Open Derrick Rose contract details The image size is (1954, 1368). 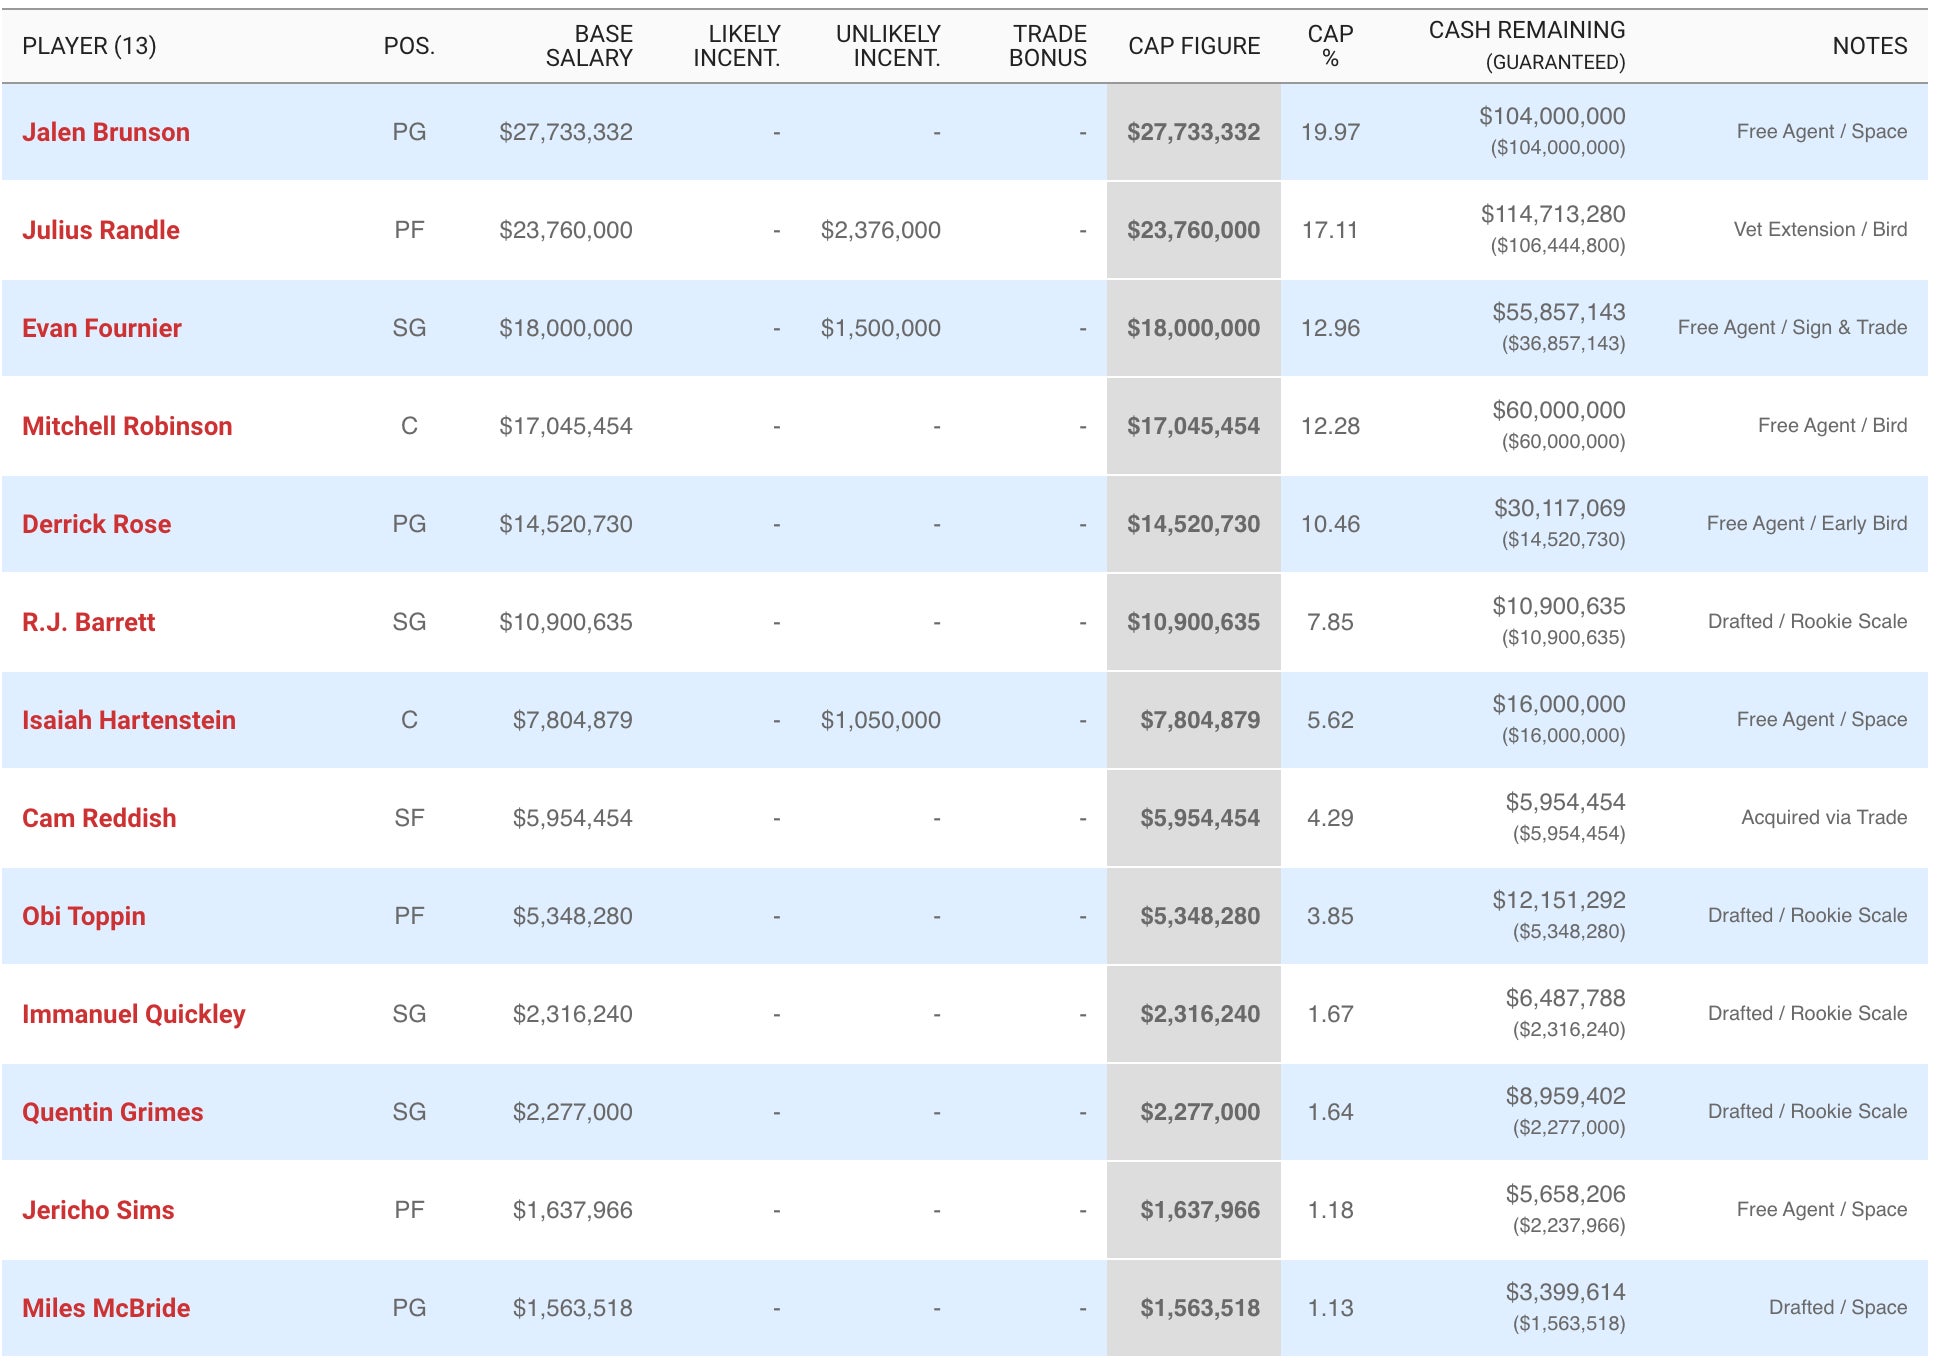coord(97,524)
